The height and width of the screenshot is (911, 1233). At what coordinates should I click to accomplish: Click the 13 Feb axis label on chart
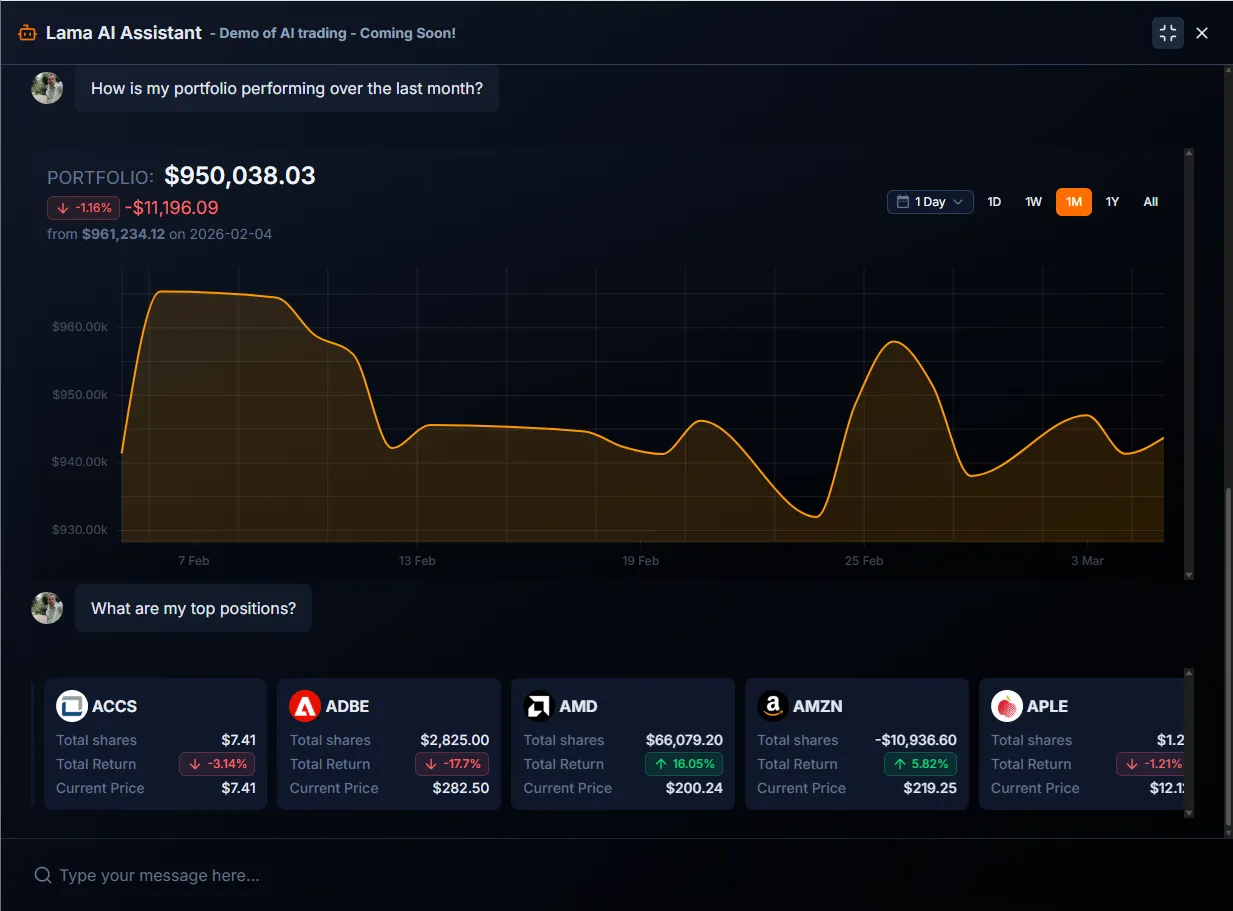click(x=417, y=561)
